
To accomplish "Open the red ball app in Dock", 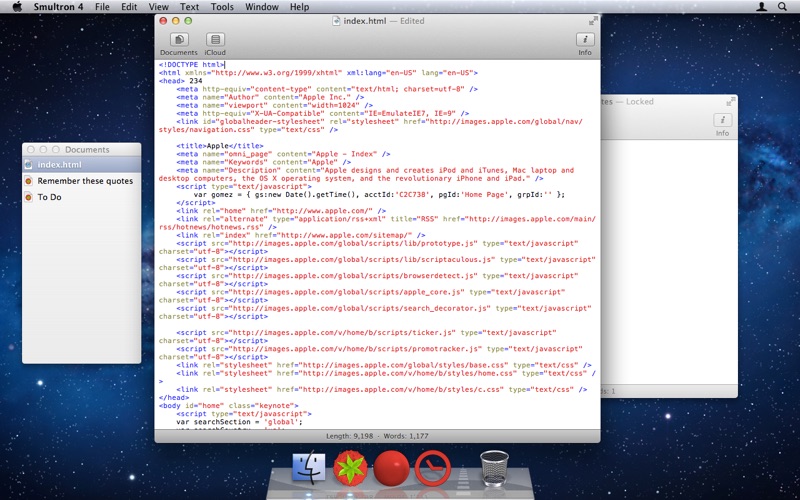I will click(x=391, y=468).
